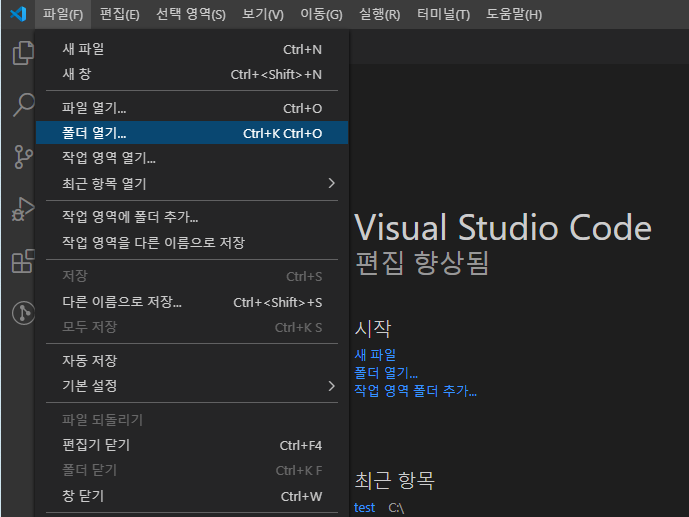Choose 새 창 menu entry
This screenshot has width=689, height=517.
192,74
